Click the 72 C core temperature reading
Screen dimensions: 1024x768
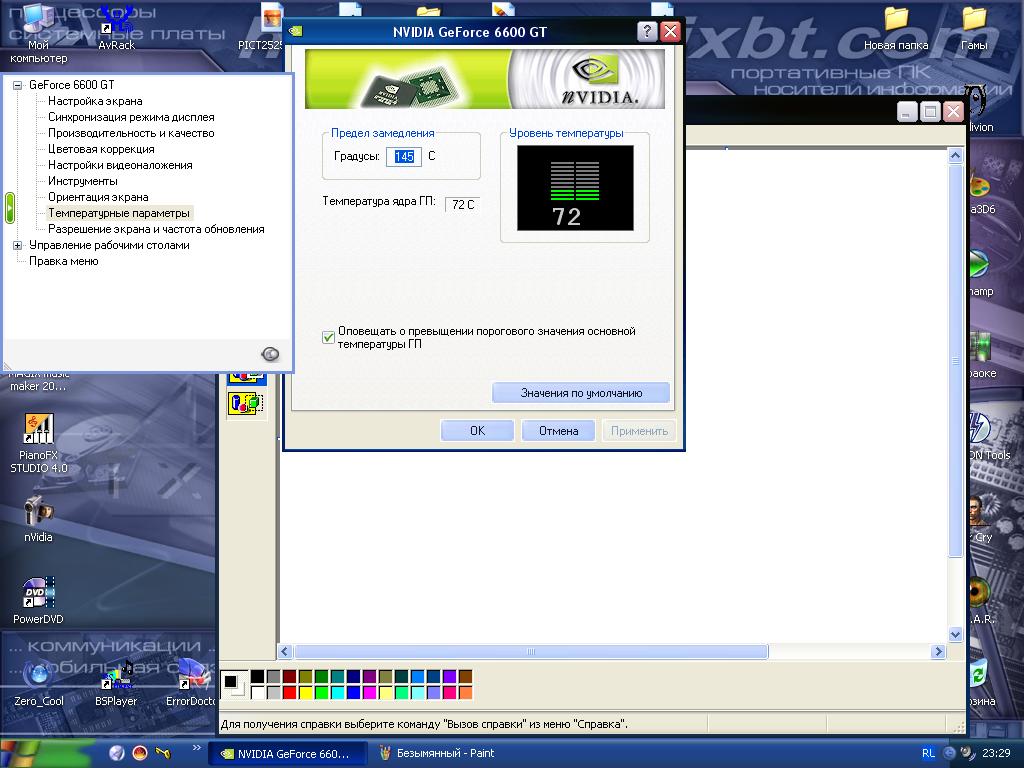[463, 204]
